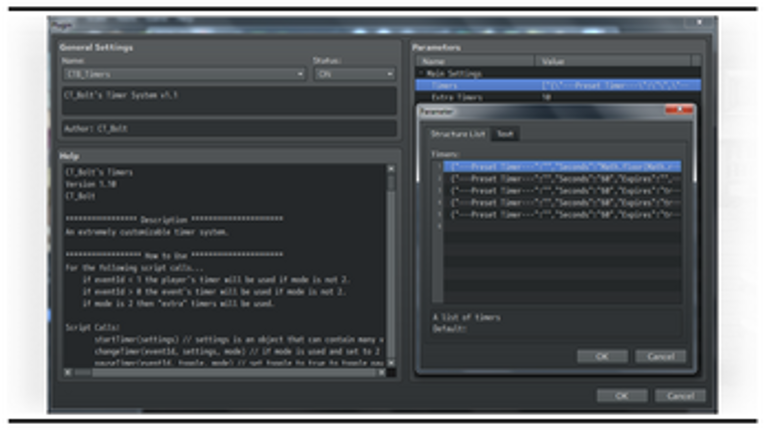Select the fourth preset timer list row
The width and height of the screenshot is (765, 430).
pyautogui.click(x=563, y=203)
